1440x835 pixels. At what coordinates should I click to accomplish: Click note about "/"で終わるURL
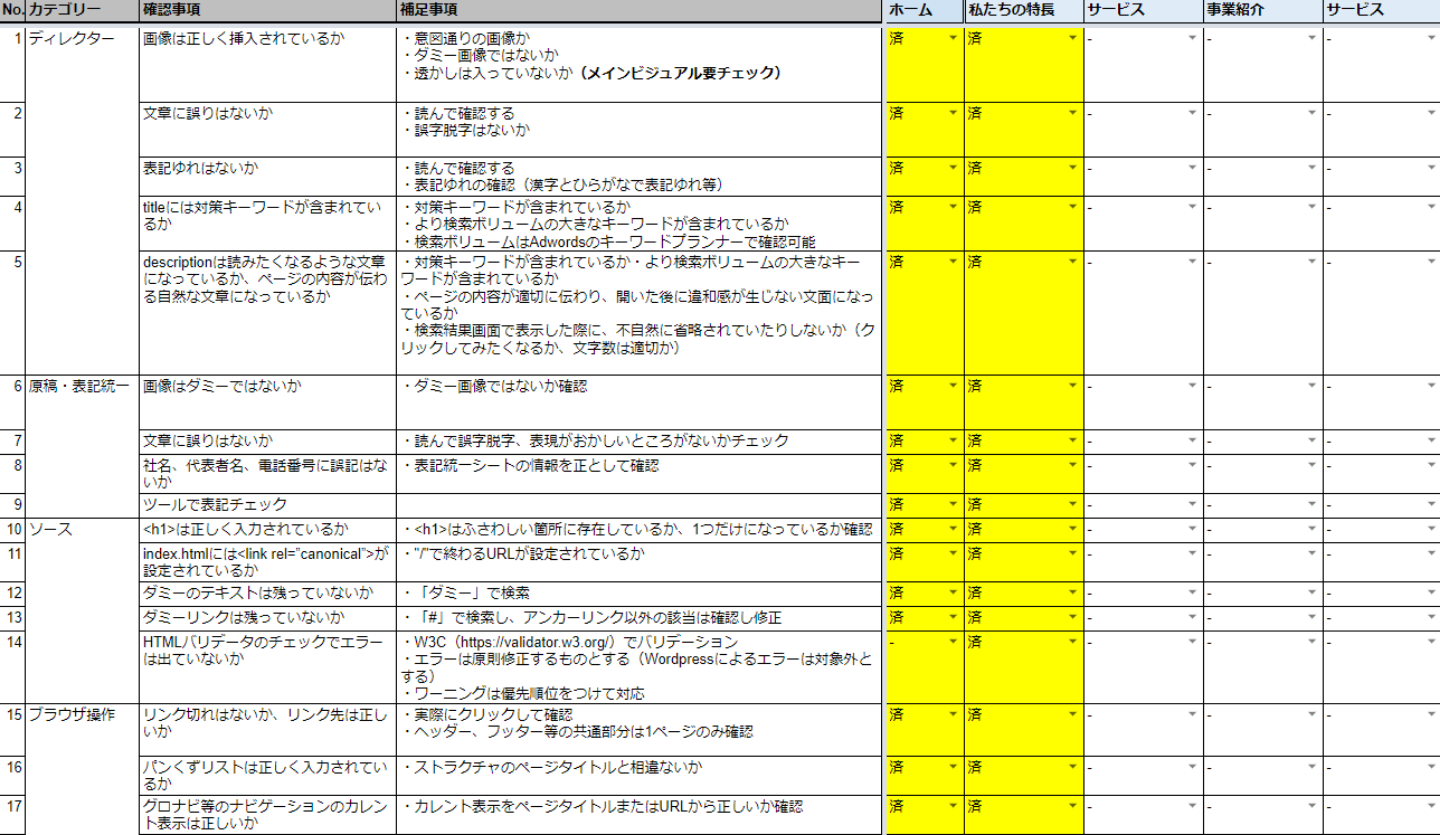(x=638, y=562)
